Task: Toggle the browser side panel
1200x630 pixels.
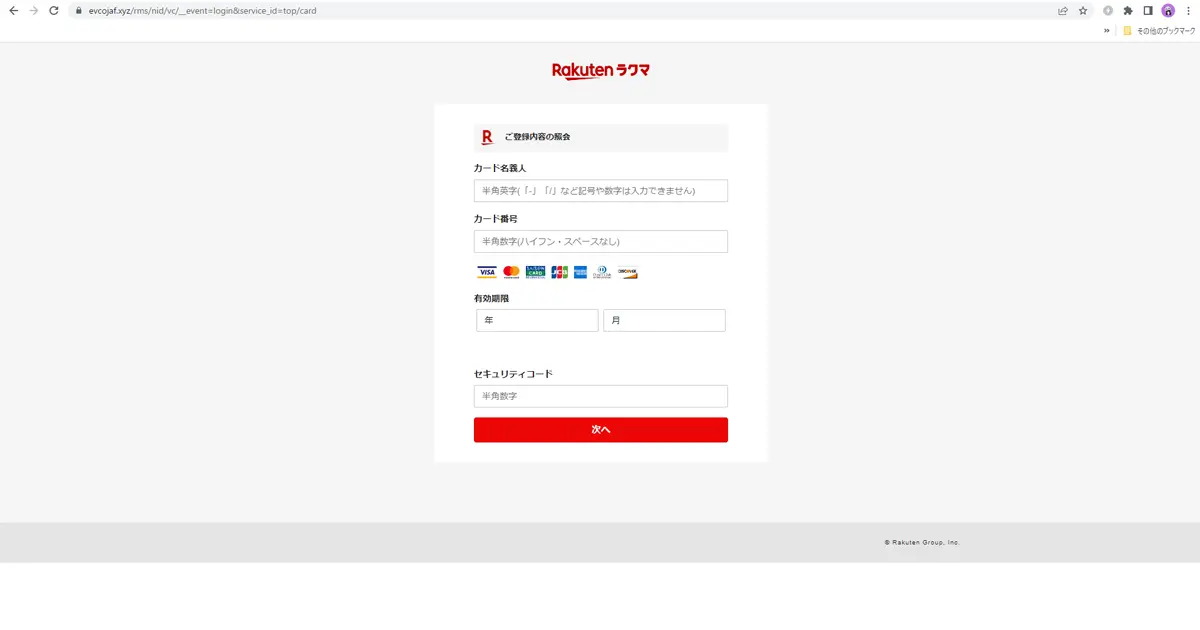Action: (1148, 11)
